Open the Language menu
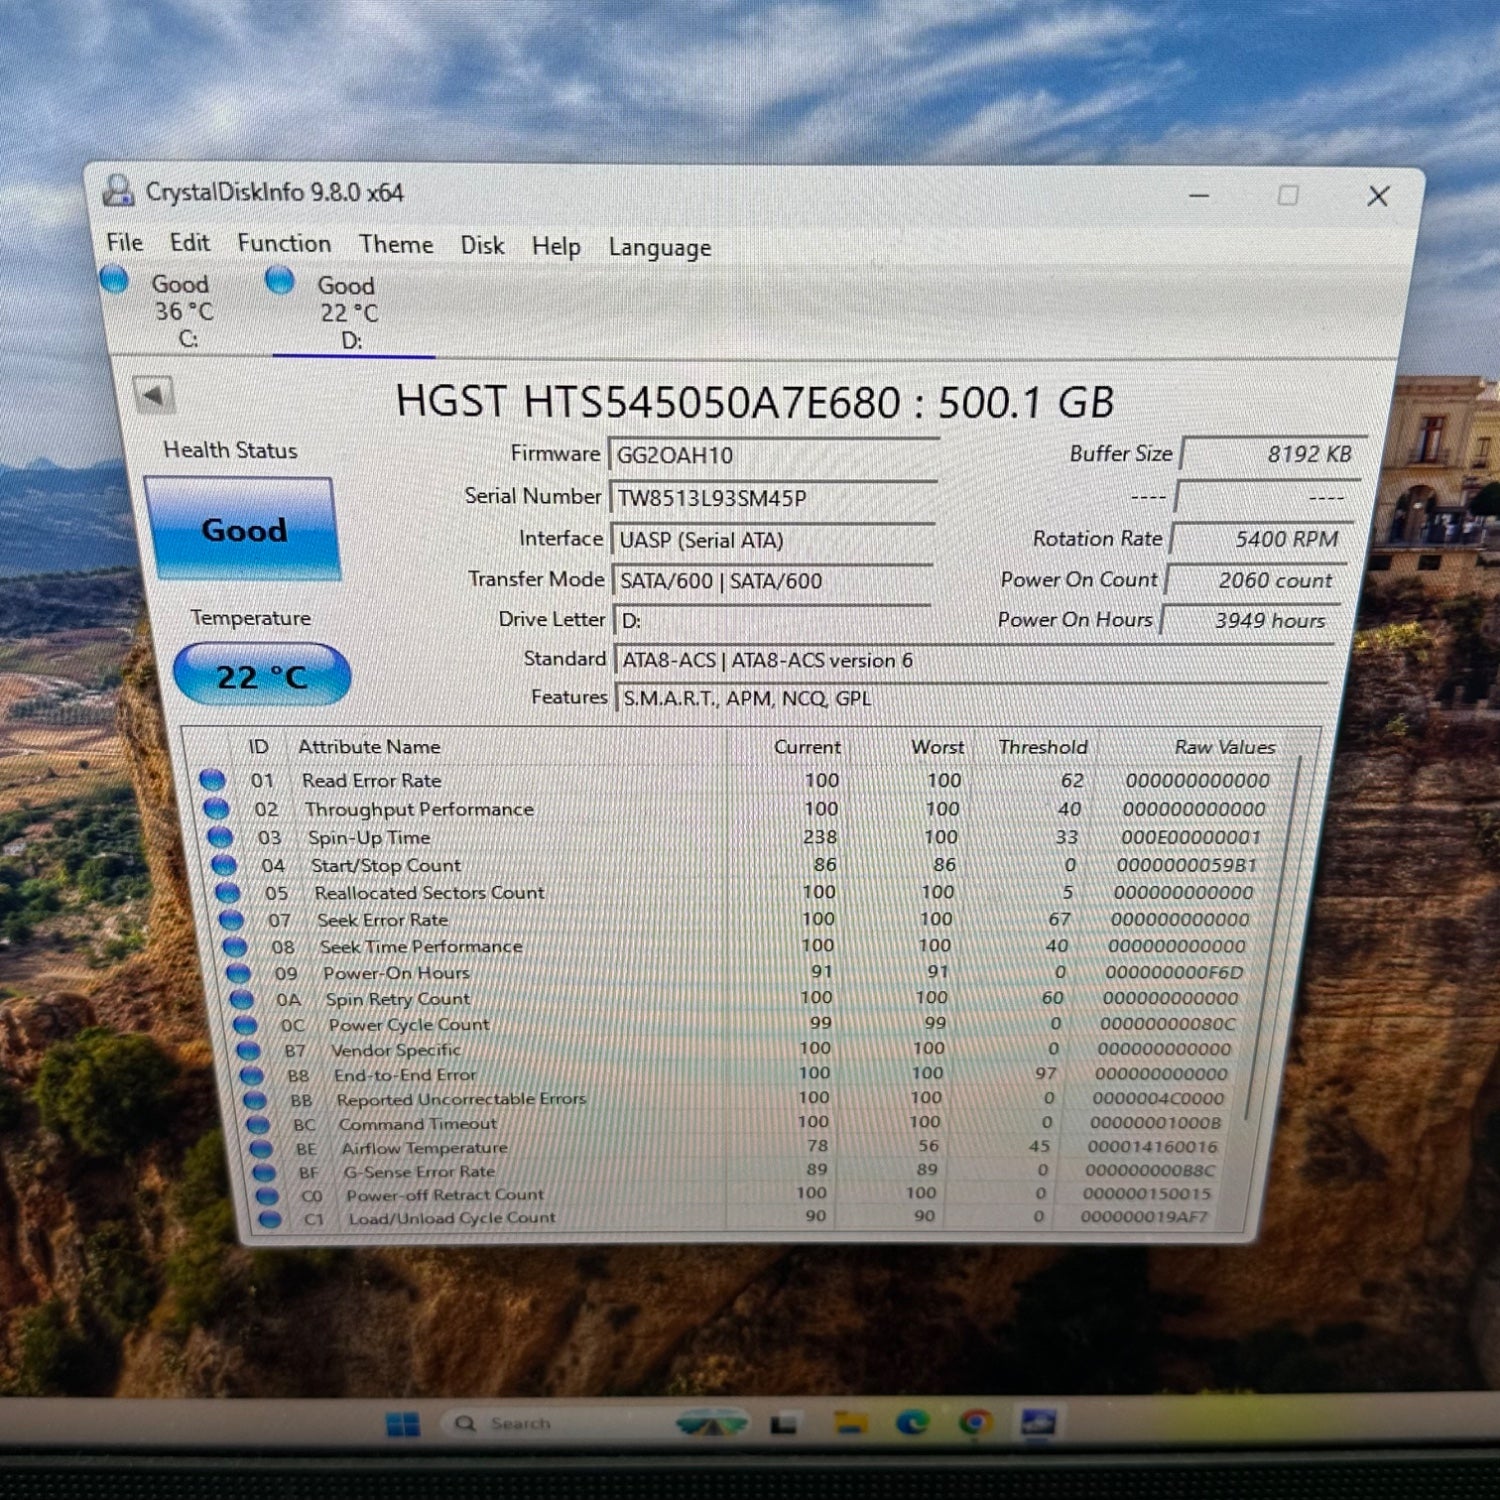Image resolution: width=1500 pixels, height=1500 pixels. [660, 248]
